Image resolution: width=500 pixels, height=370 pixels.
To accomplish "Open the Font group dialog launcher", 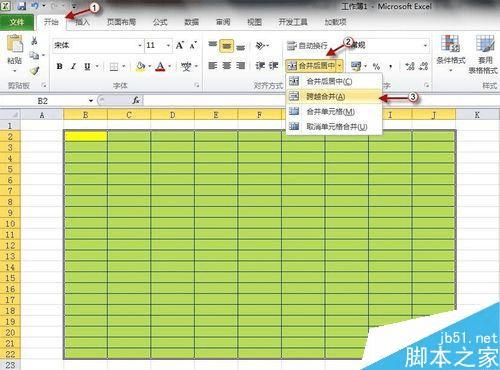I will pyautogui.click(x=197, y=86).
